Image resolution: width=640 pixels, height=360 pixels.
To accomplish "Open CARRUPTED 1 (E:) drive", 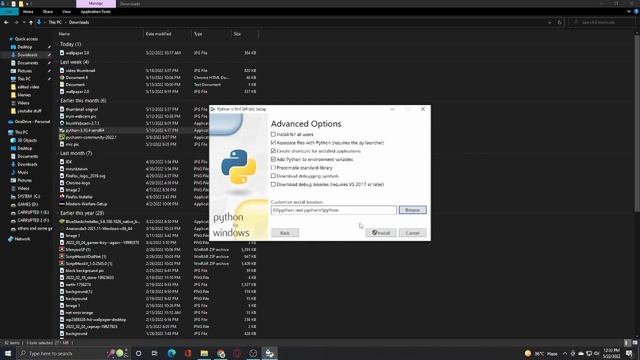I will pyautogui.click(x=33, y=213).
